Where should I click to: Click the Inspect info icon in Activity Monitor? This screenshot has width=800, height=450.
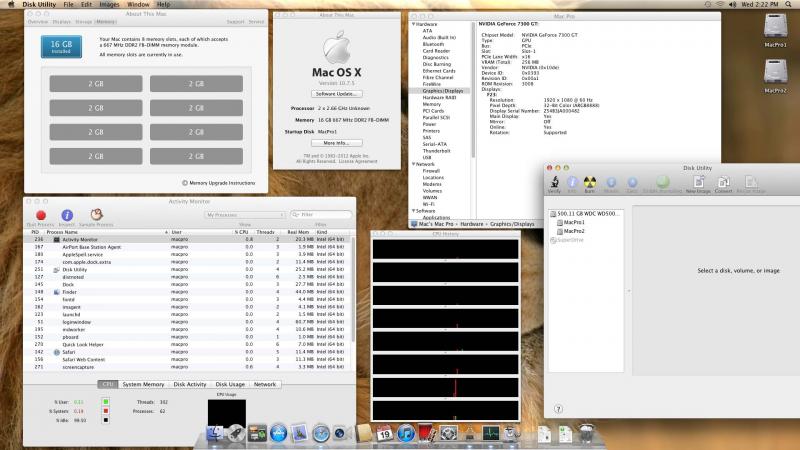(67, 214)
